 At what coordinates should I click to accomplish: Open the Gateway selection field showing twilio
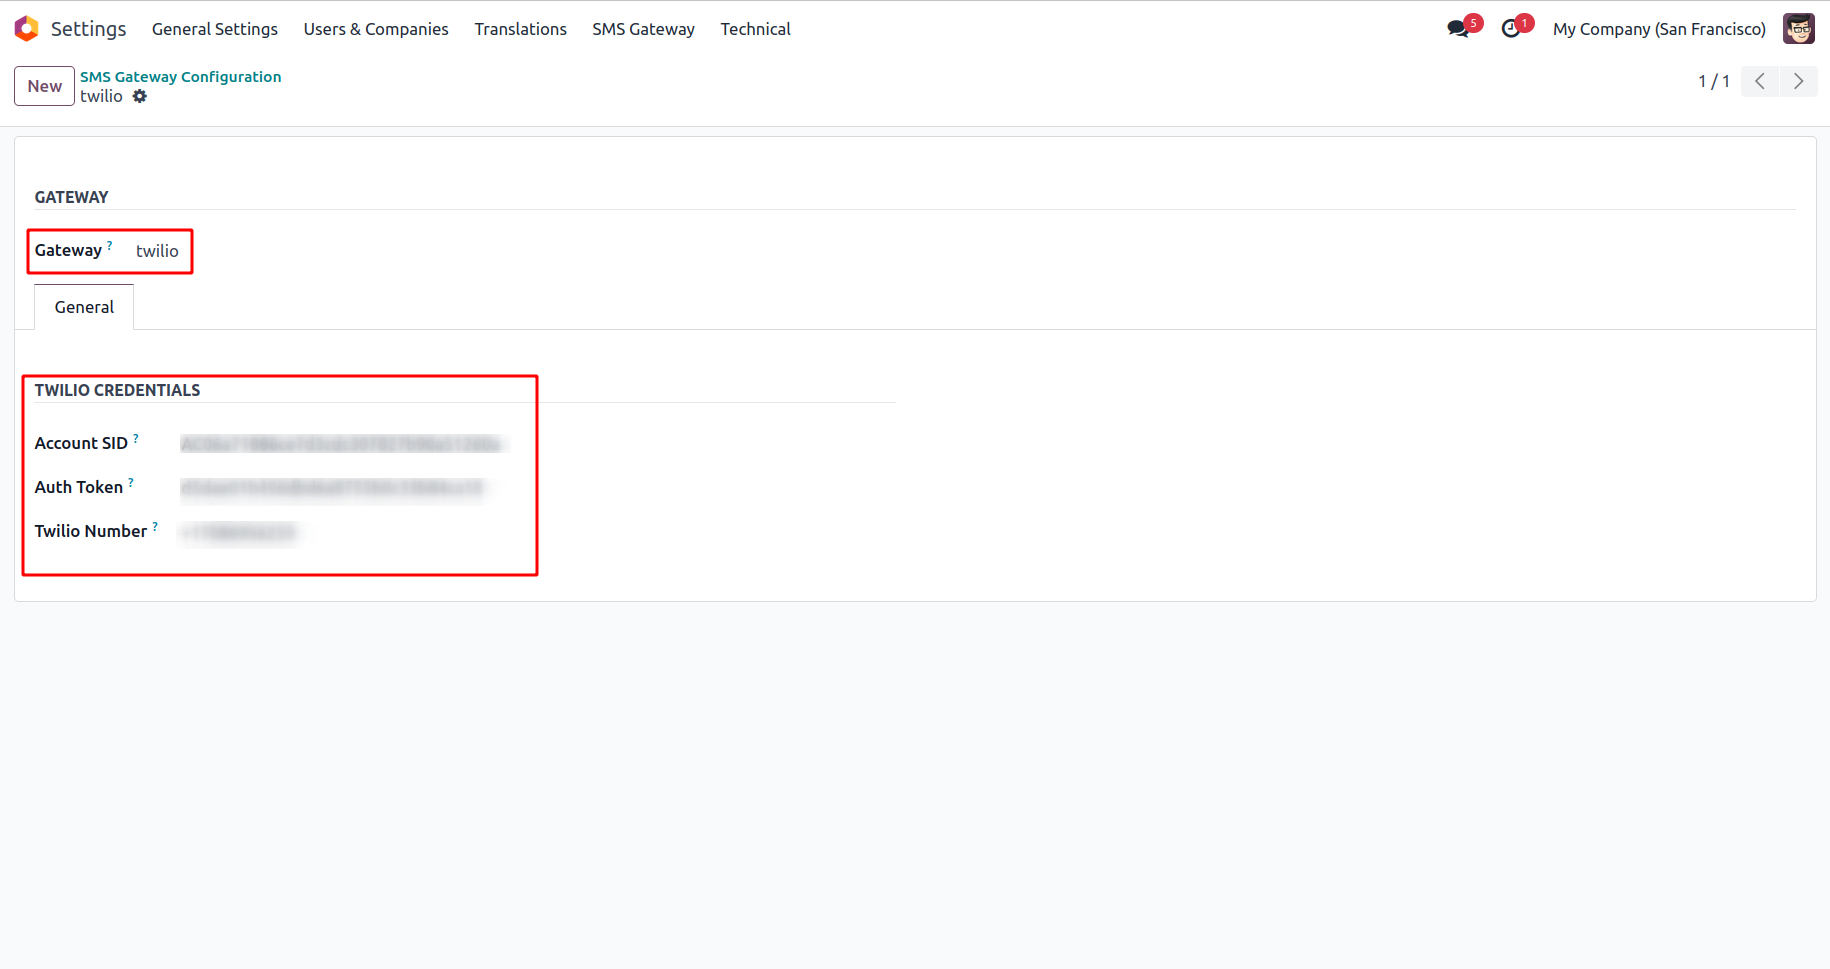pyautogui.click(x=158, y=251)
